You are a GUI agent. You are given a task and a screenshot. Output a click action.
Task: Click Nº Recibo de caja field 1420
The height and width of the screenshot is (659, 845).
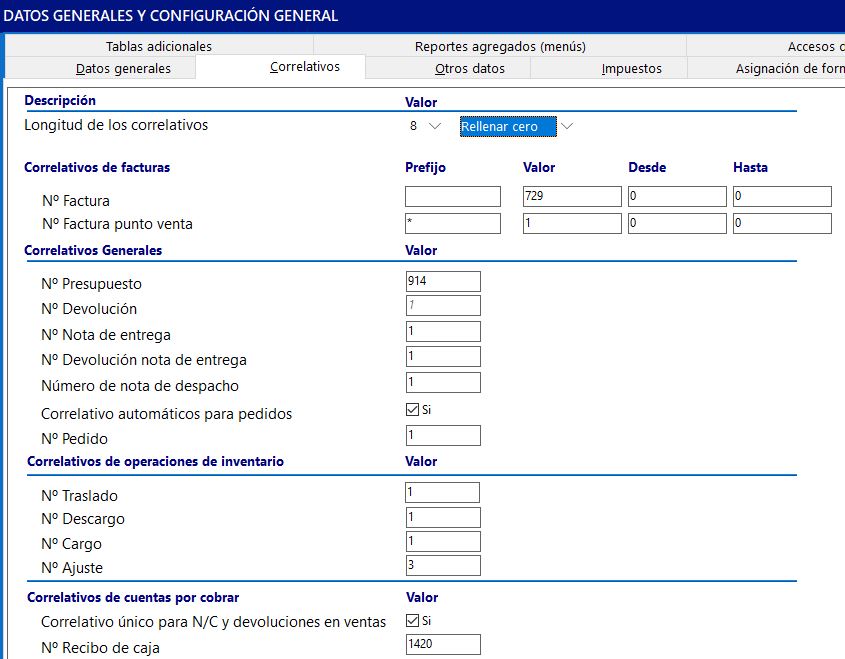click(x=443, y=644)
